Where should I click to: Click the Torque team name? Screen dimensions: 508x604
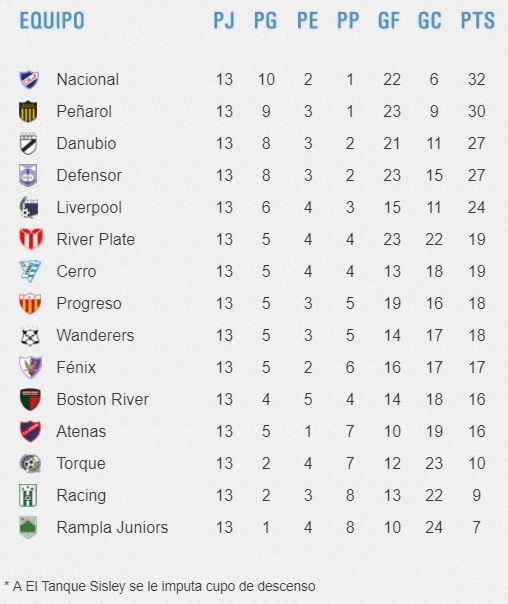81,463
